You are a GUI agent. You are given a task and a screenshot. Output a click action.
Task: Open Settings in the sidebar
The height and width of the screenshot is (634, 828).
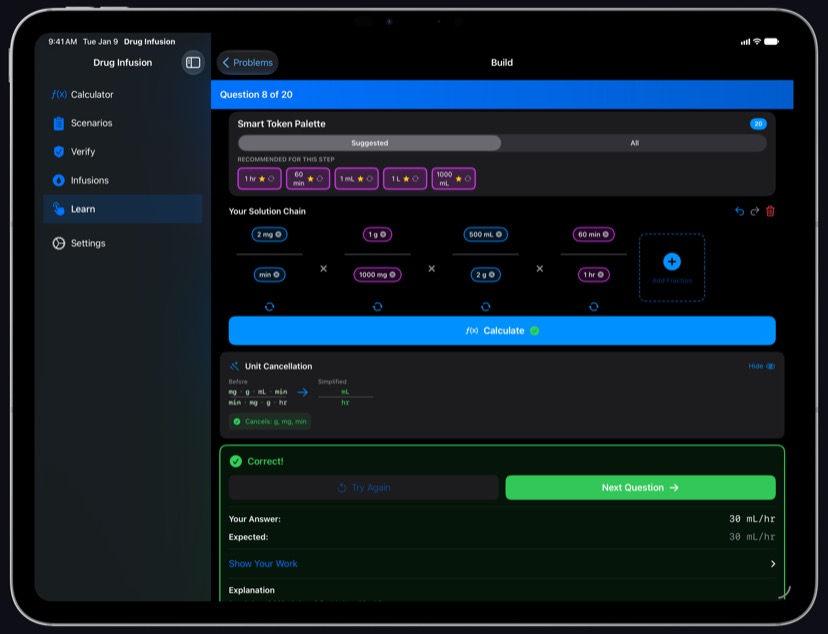123,243
